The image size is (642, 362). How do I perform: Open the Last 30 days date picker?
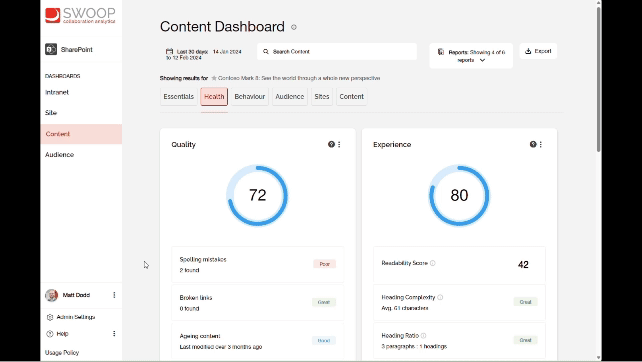(203, 54)
